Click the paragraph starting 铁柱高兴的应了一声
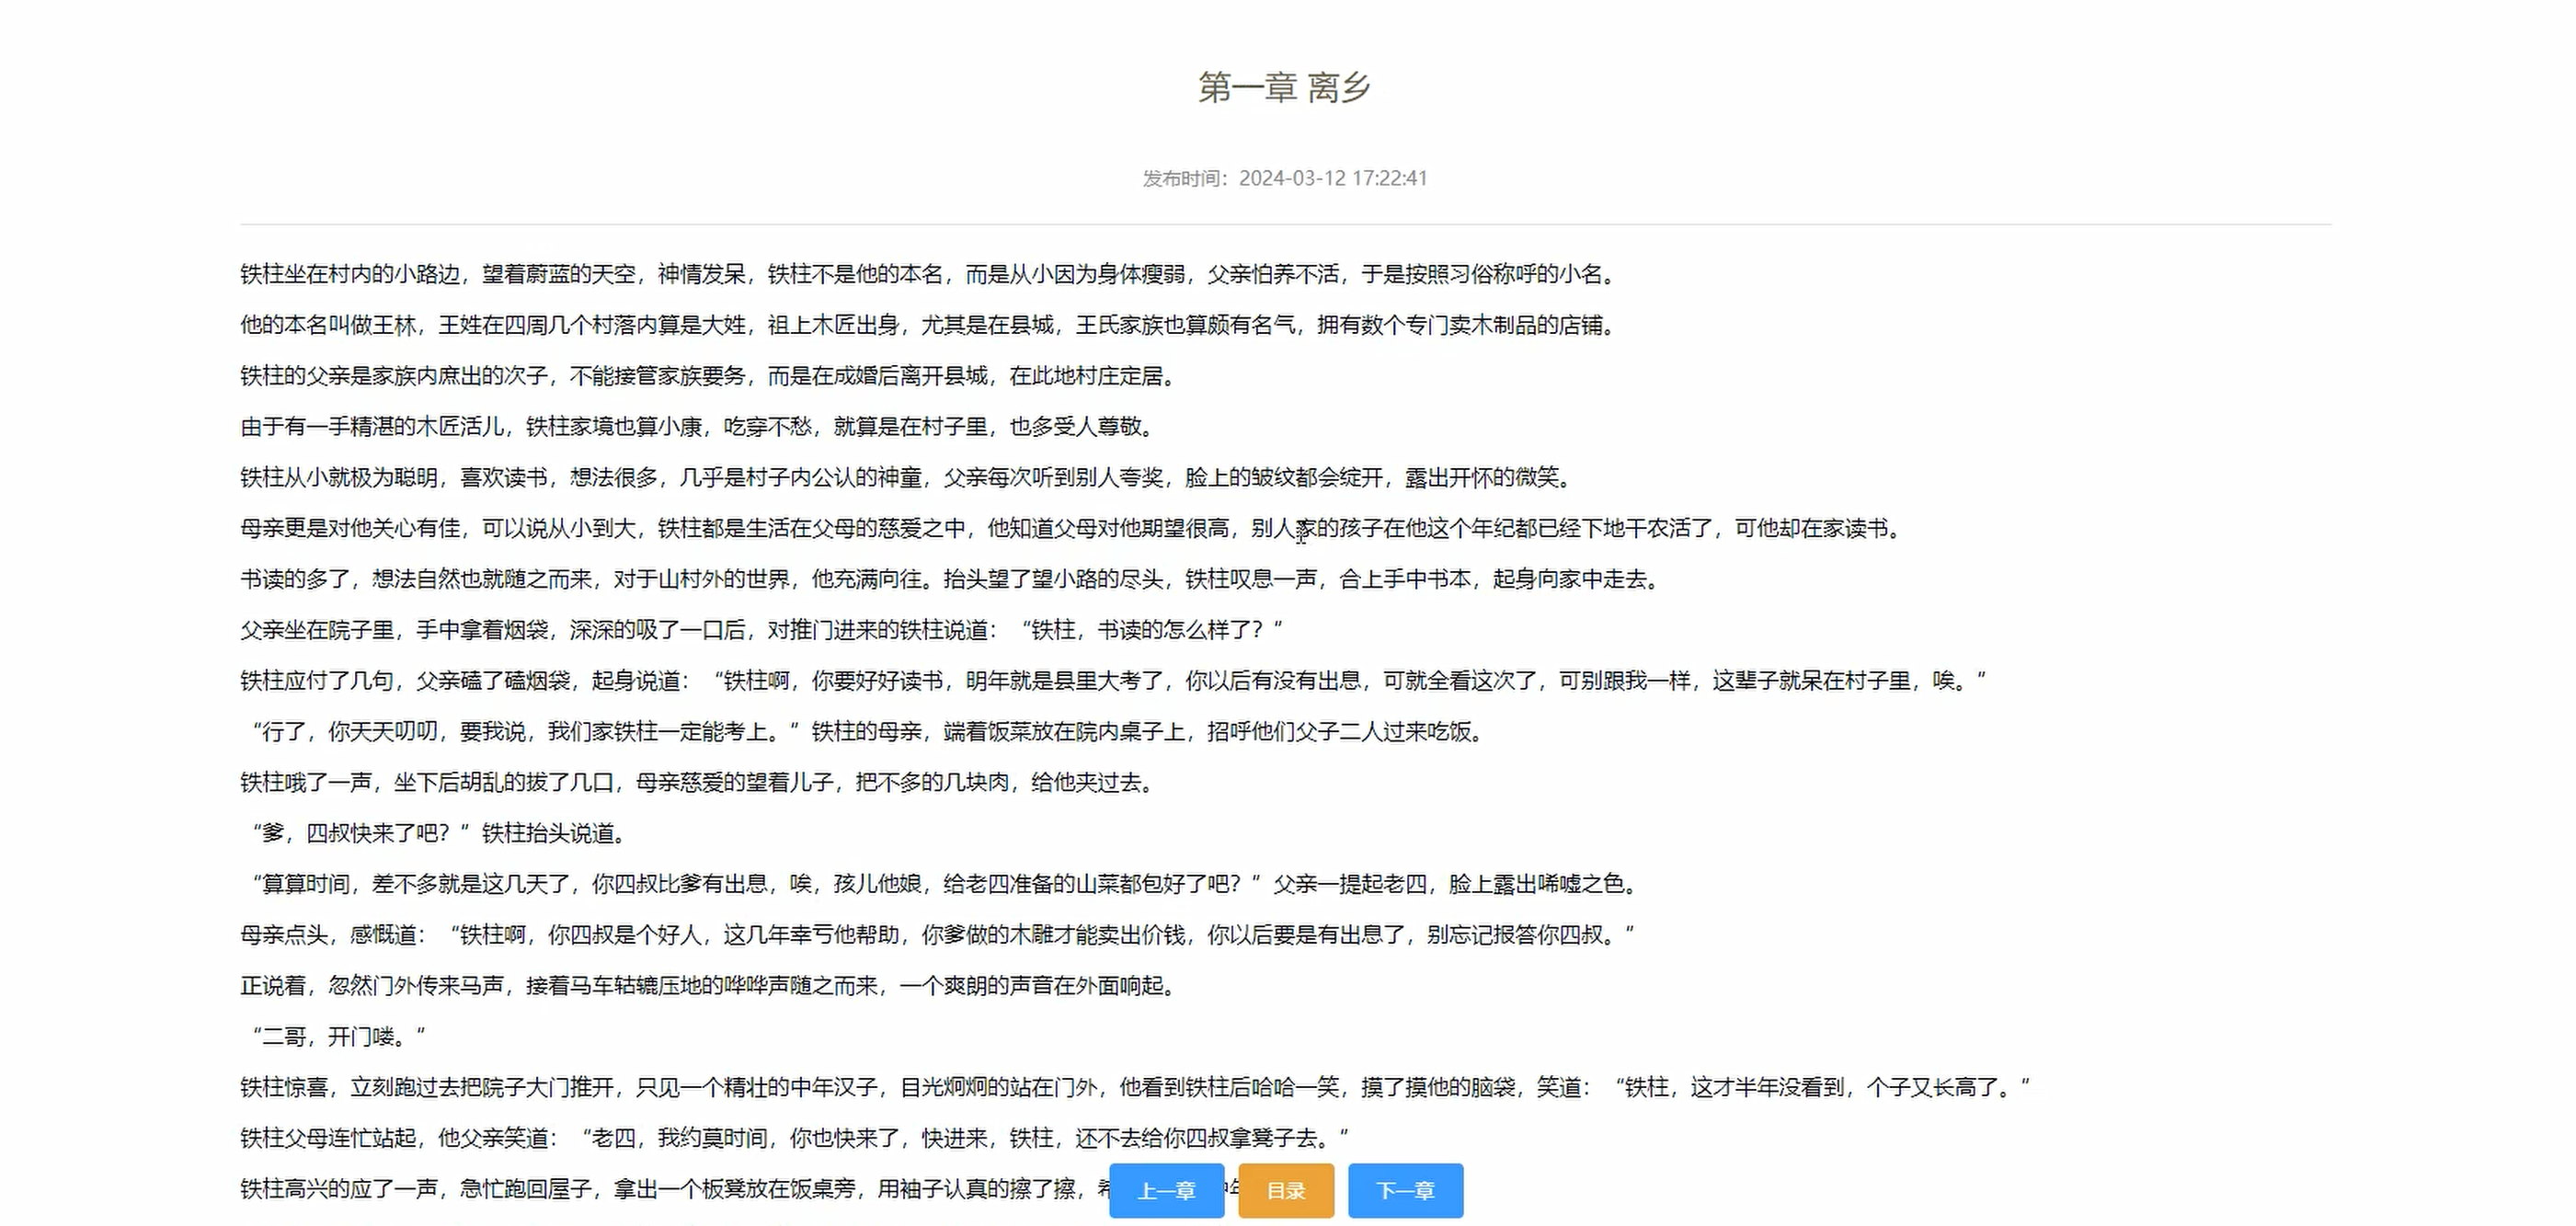 tap(672, 1189)
